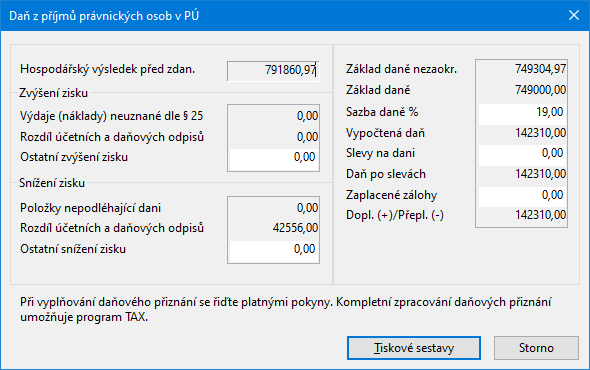Image resolution: width=590 pixels, height=370 pixels.
Task: Click the Základ daně value 749000,00
Action: click(540, 90)
